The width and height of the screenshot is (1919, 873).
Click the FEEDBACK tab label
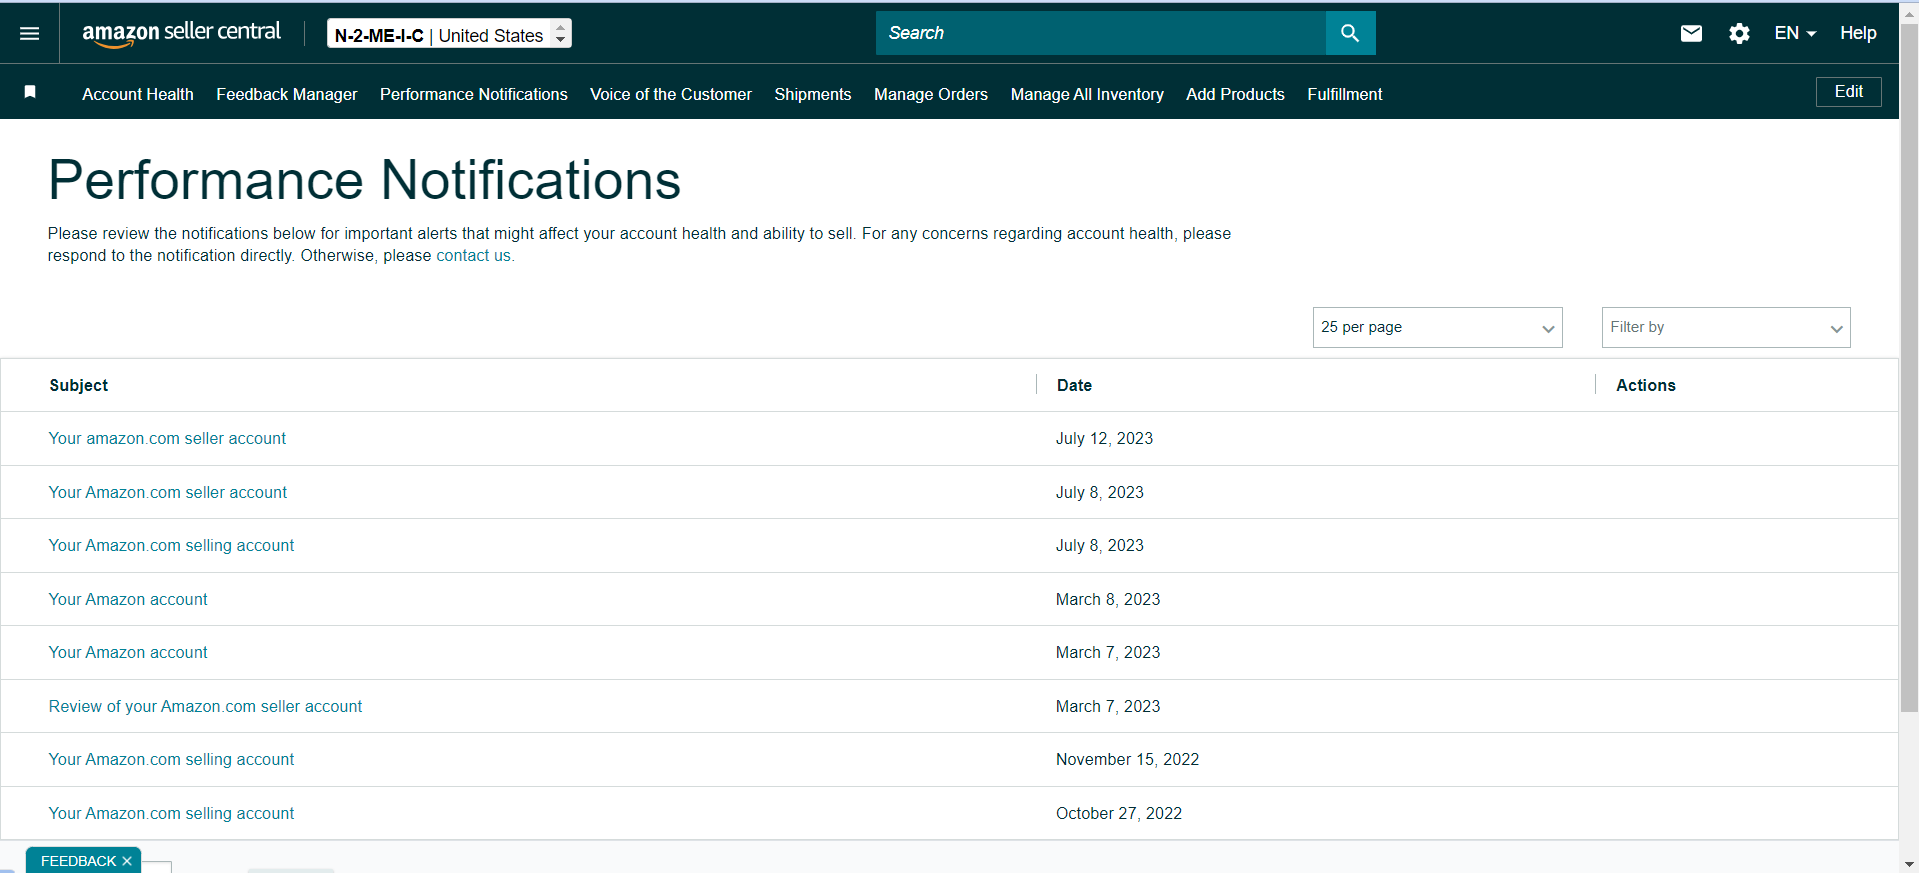78,861
